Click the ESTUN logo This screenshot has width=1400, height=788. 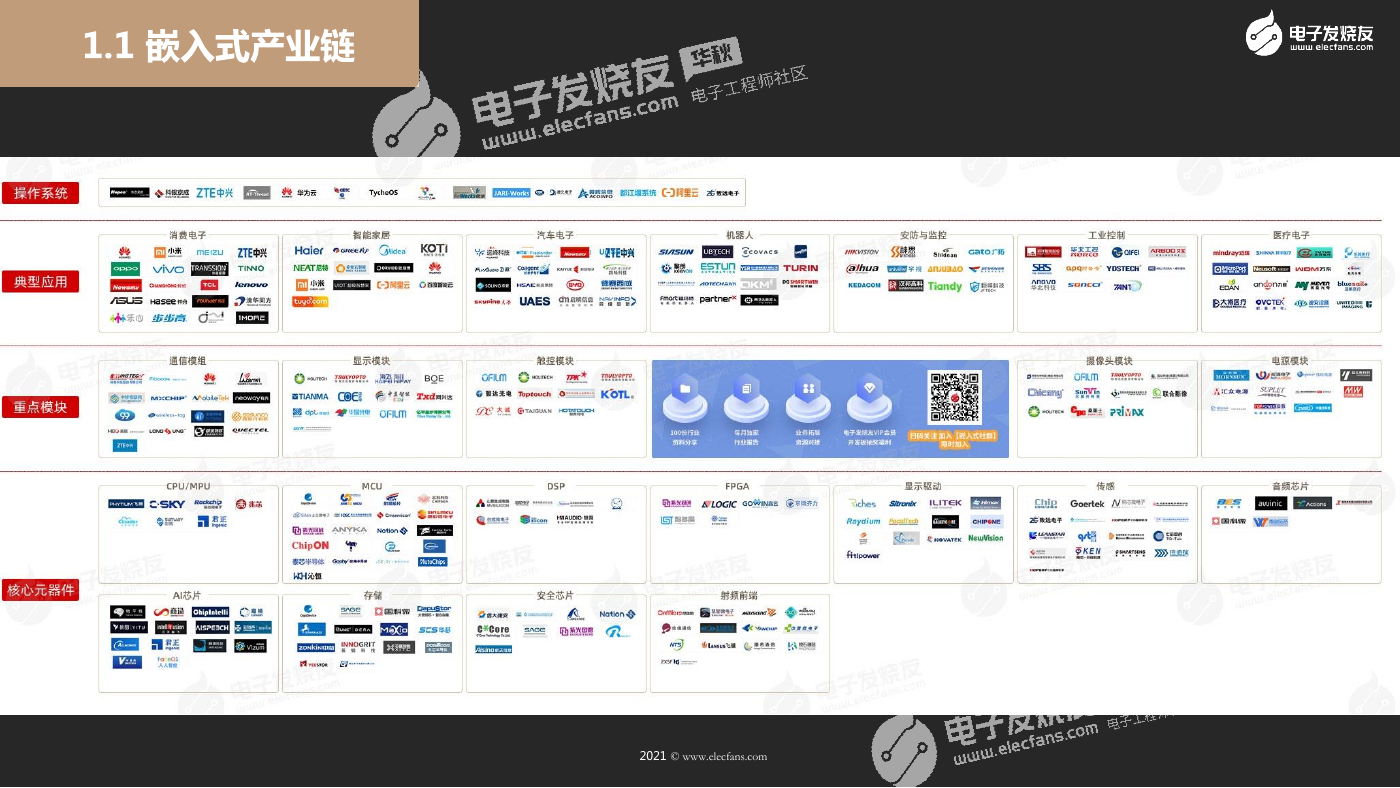point(718,268)
